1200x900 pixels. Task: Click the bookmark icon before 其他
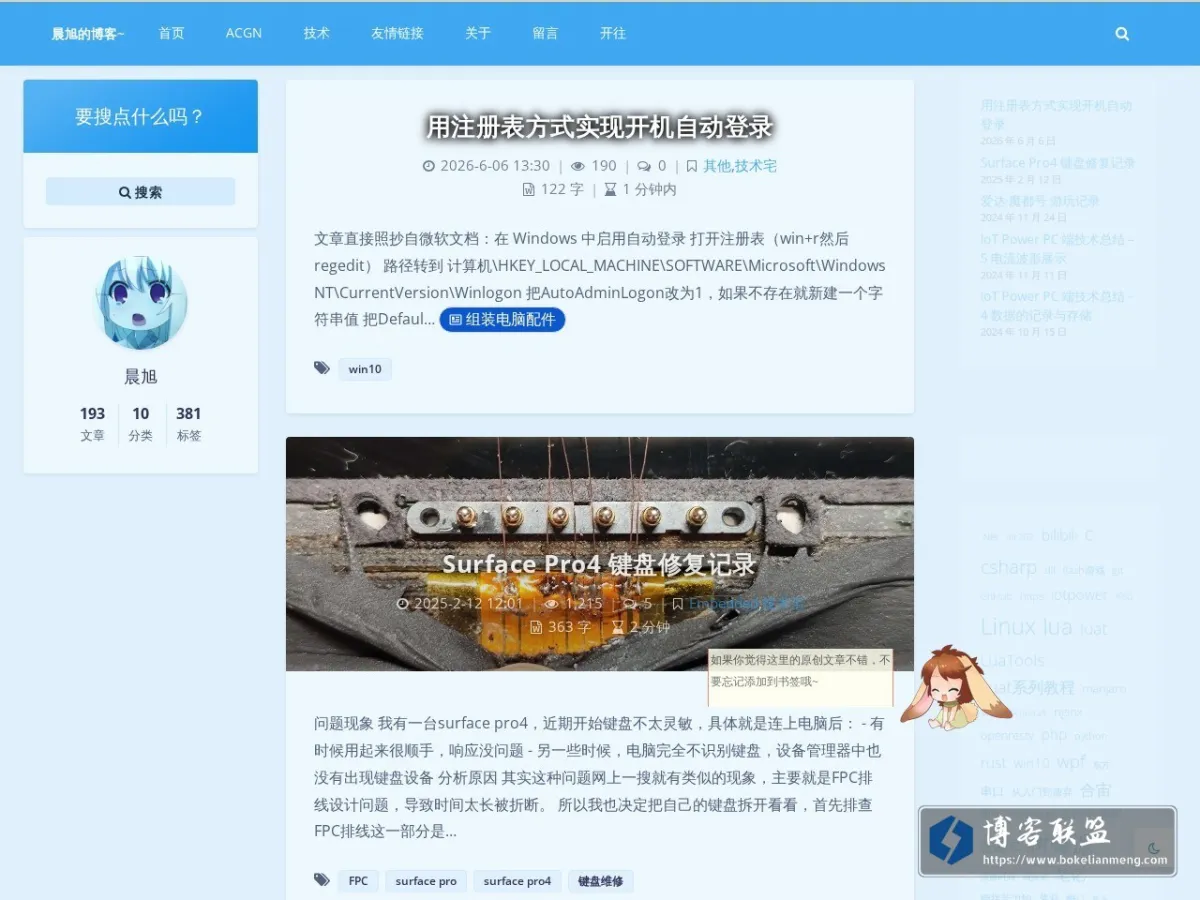pos(691,166)
